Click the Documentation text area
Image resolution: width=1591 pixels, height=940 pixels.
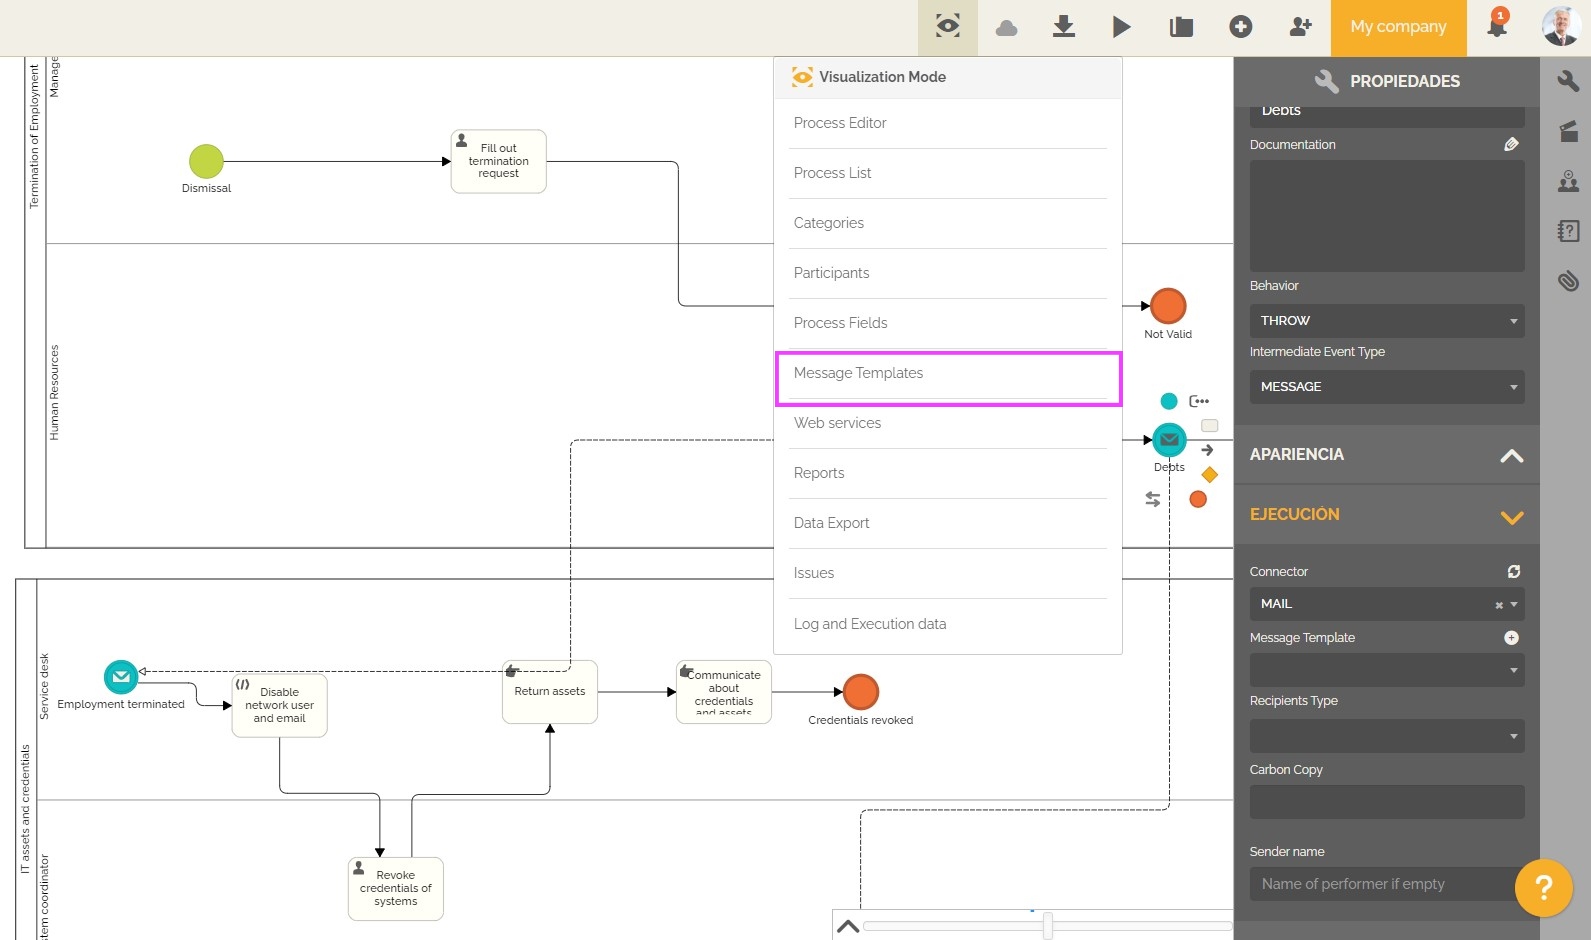point(1386,215)
